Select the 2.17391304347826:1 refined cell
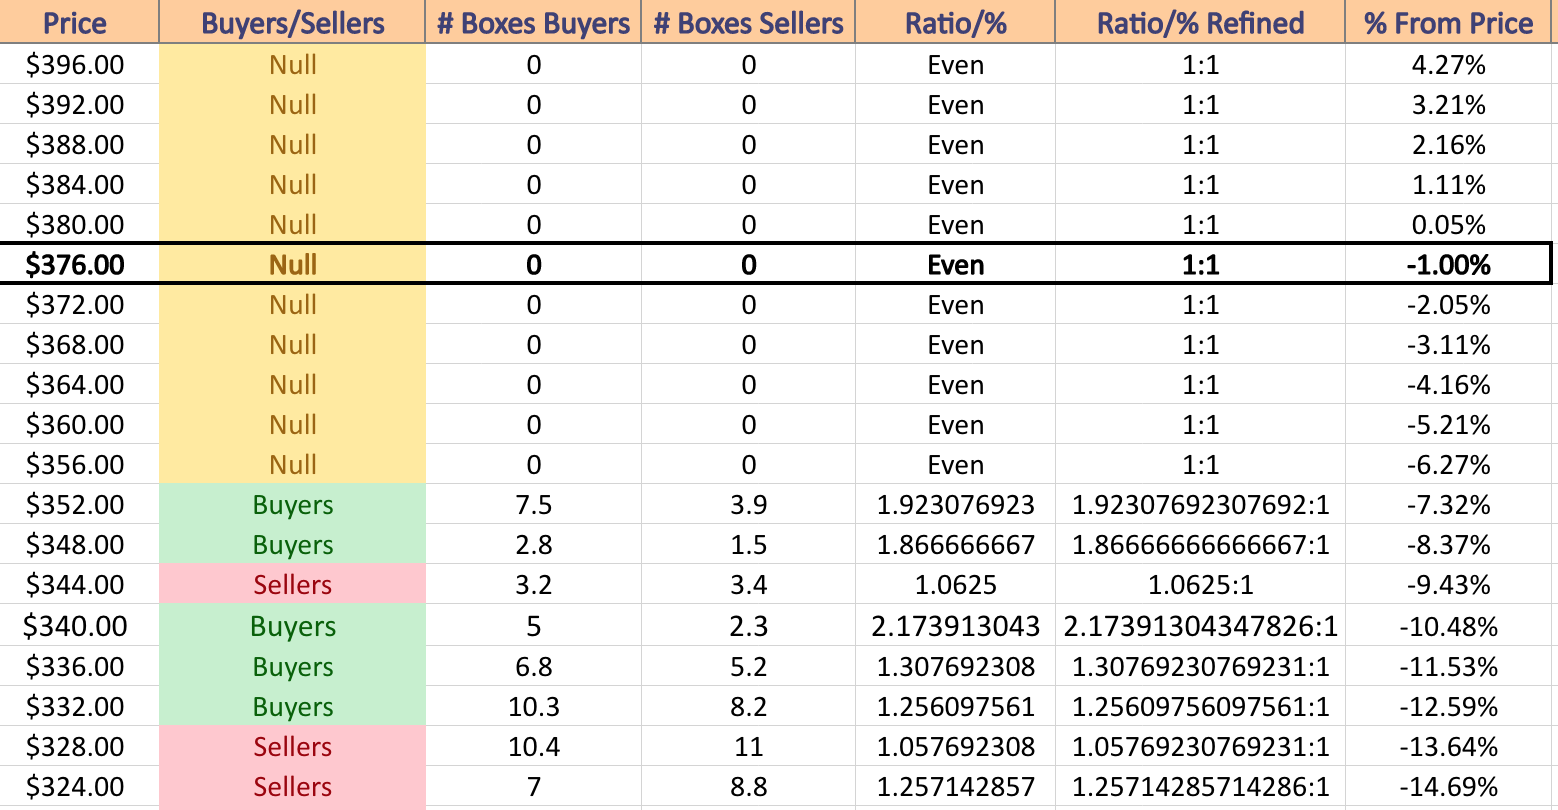The width and height of the screenshot is (1558, 810). tap(1200, 627)
